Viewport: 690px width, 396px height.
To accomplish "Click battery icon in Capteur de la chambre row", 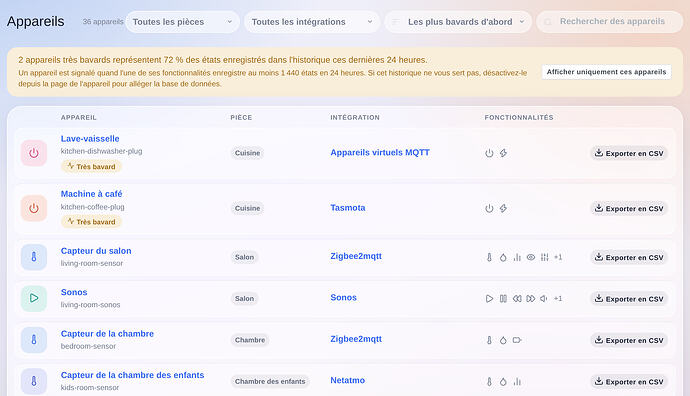I will point(517,340).
